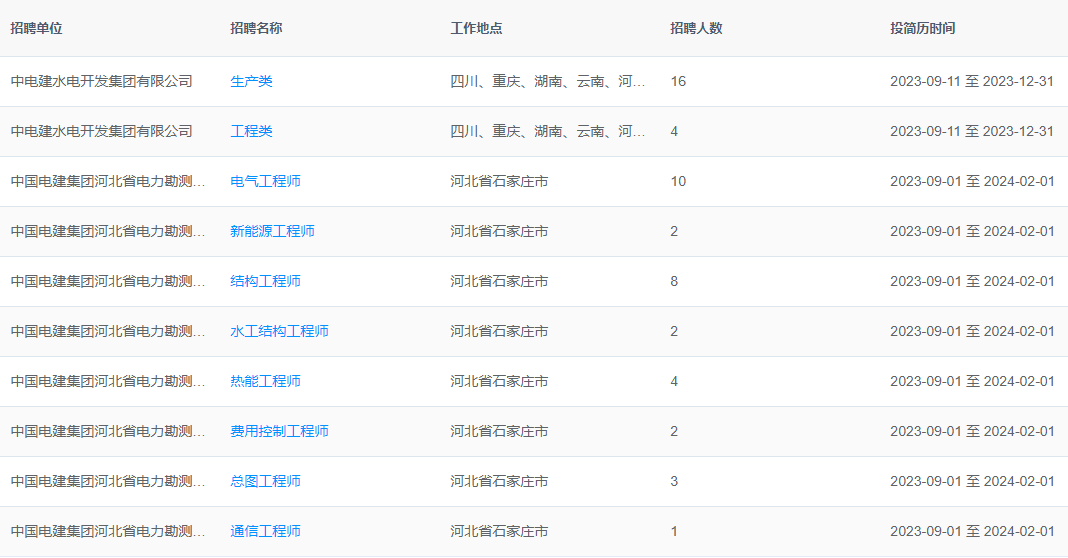The width and height of the screenshot is (1068, 558).
Task: Select headcount 16 in the 生产类 row
Action: 678,81
